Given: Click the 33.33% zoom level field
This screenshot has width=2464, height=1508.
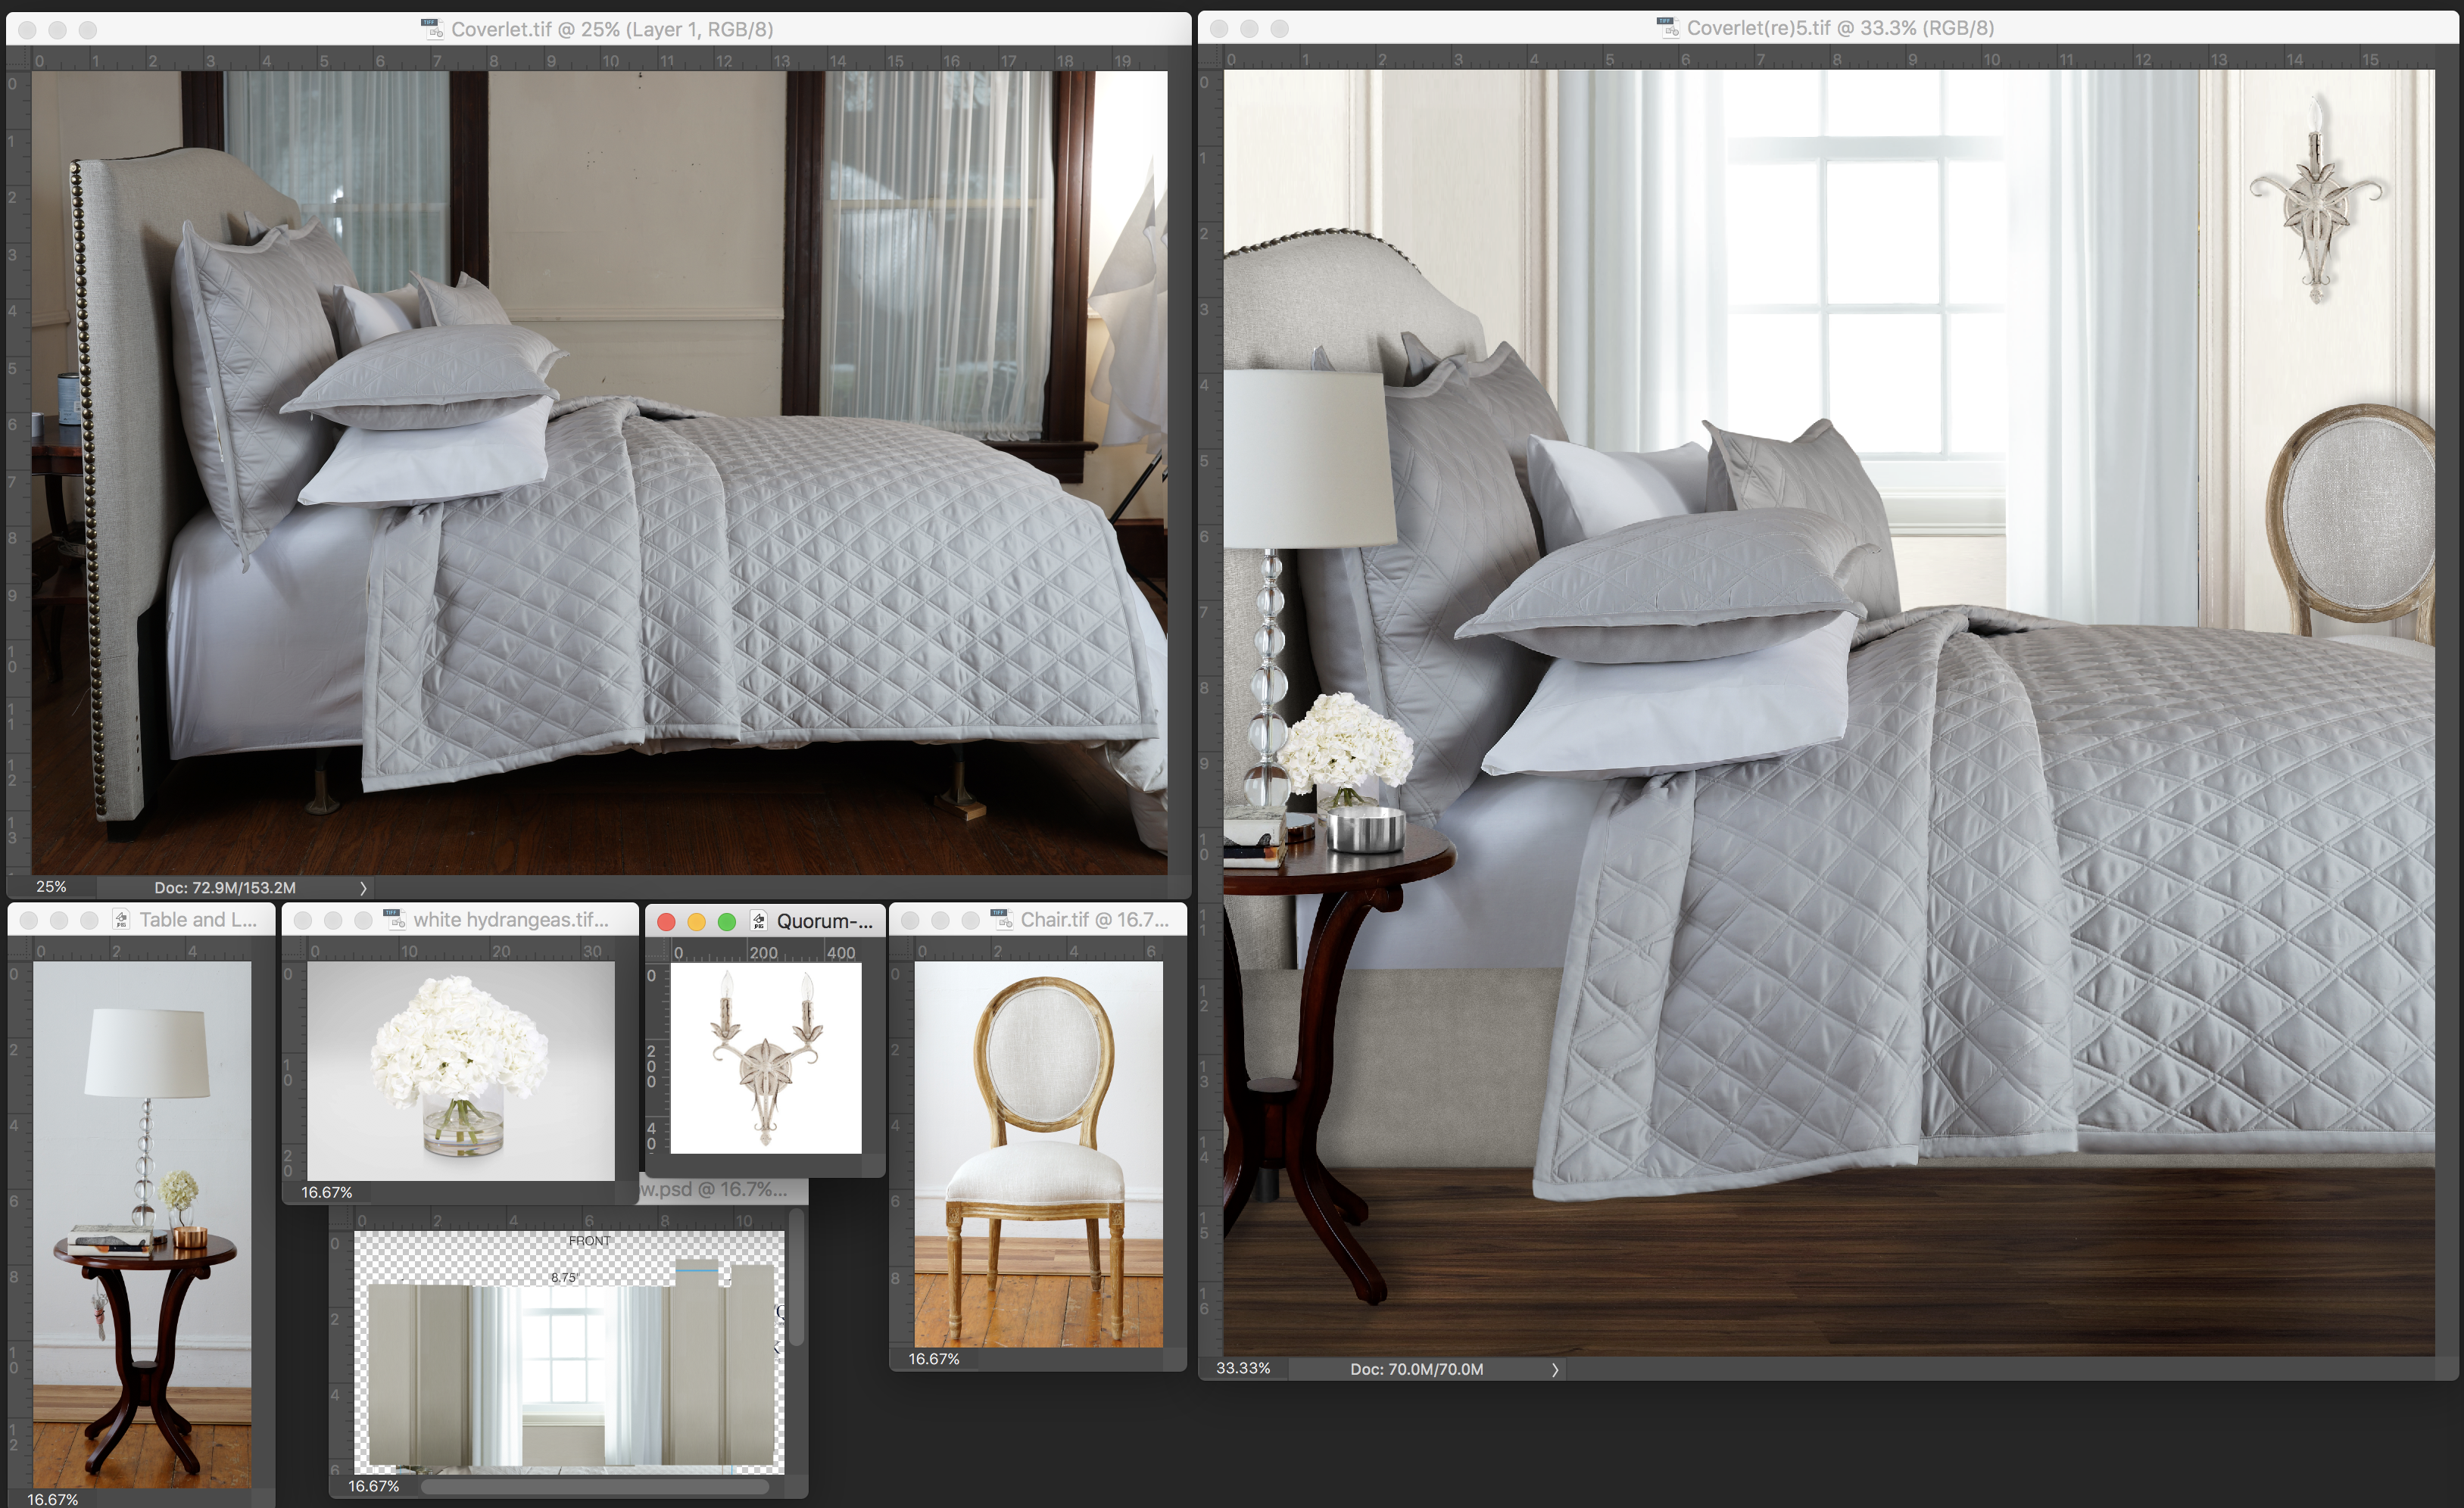Looking at the screenshot, I should (1243, 1368).
